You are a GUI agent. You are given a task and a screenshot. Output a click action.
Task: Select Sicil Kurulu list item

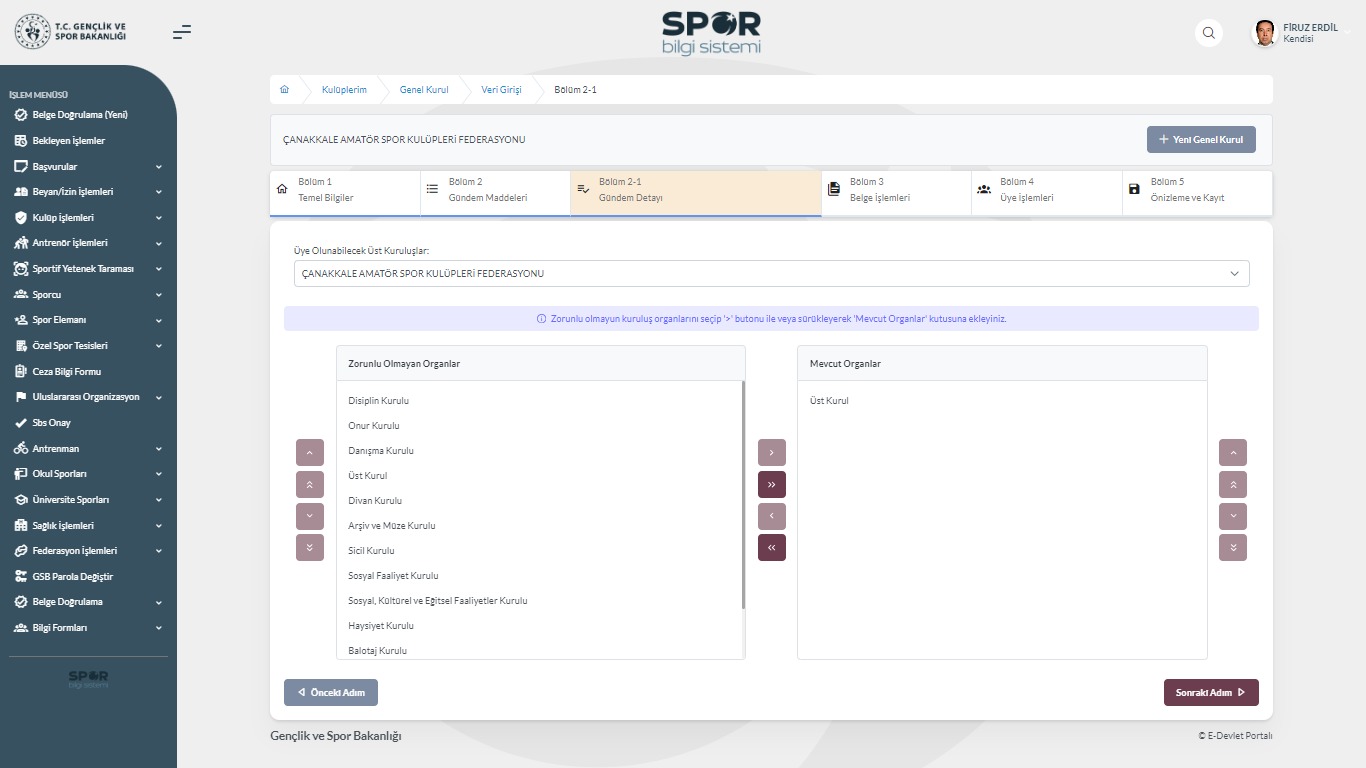tap(540, 551)
